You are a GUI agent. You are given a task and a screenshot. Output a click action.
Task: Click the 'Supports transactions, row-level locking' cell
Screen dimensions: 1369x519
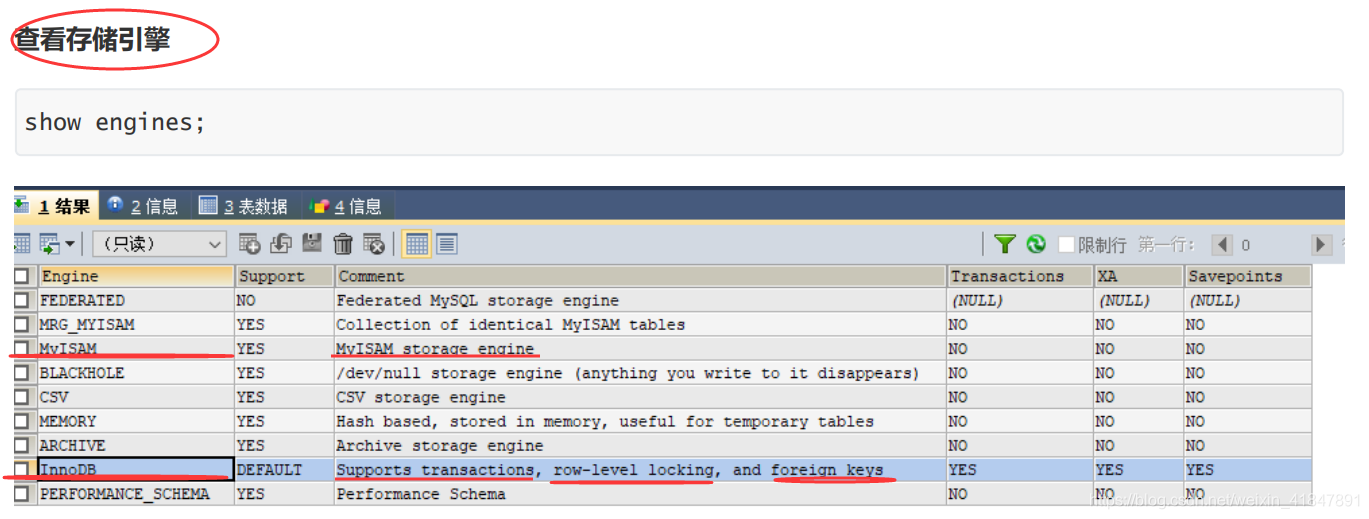coord(640,469)
